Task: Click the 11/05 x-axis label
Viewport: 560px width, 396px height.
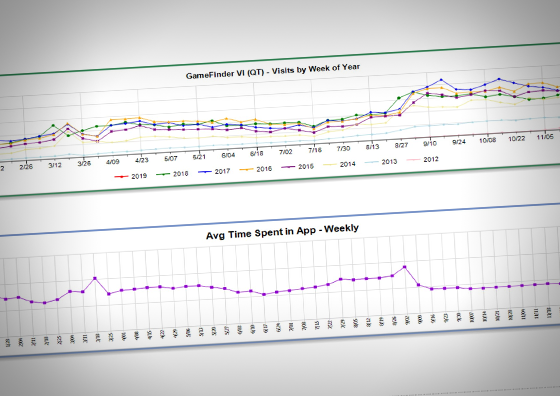Action: point(545,136)
